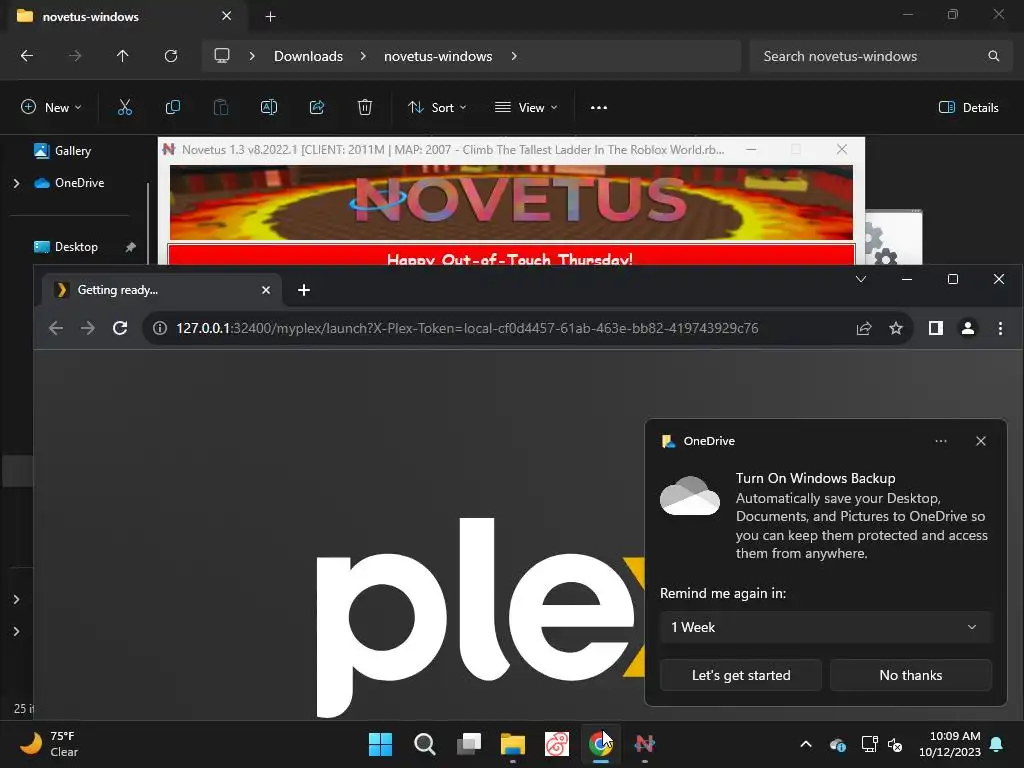This screenshot has width=1024, height=768.
Task: Go up one folder level in Explorer
Action: pyautogui.click(x=122, y=56)
